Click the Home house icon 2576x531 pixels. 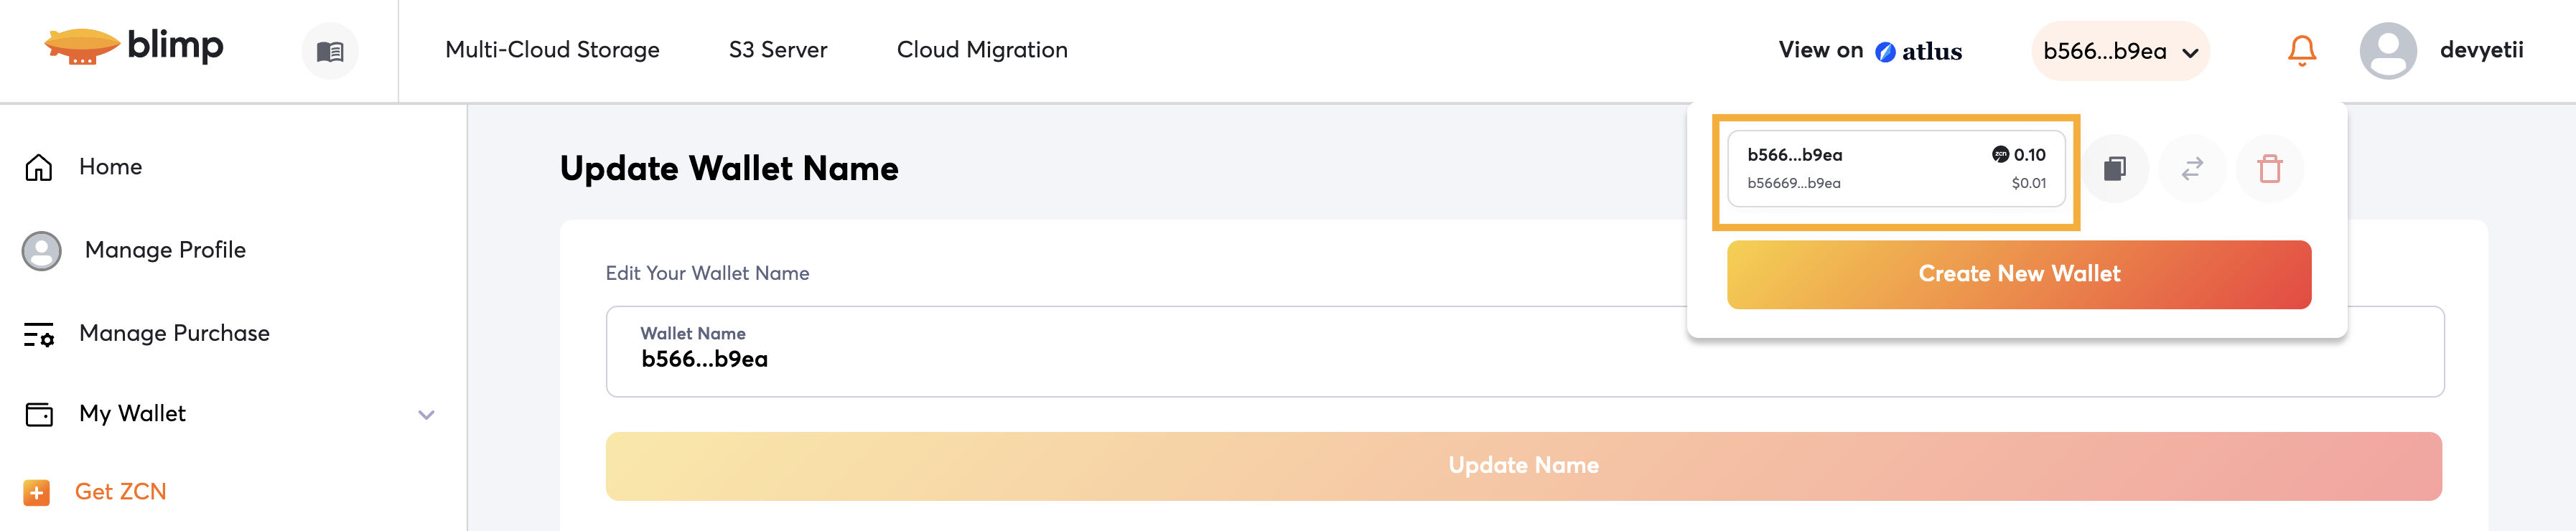[39, 167]
